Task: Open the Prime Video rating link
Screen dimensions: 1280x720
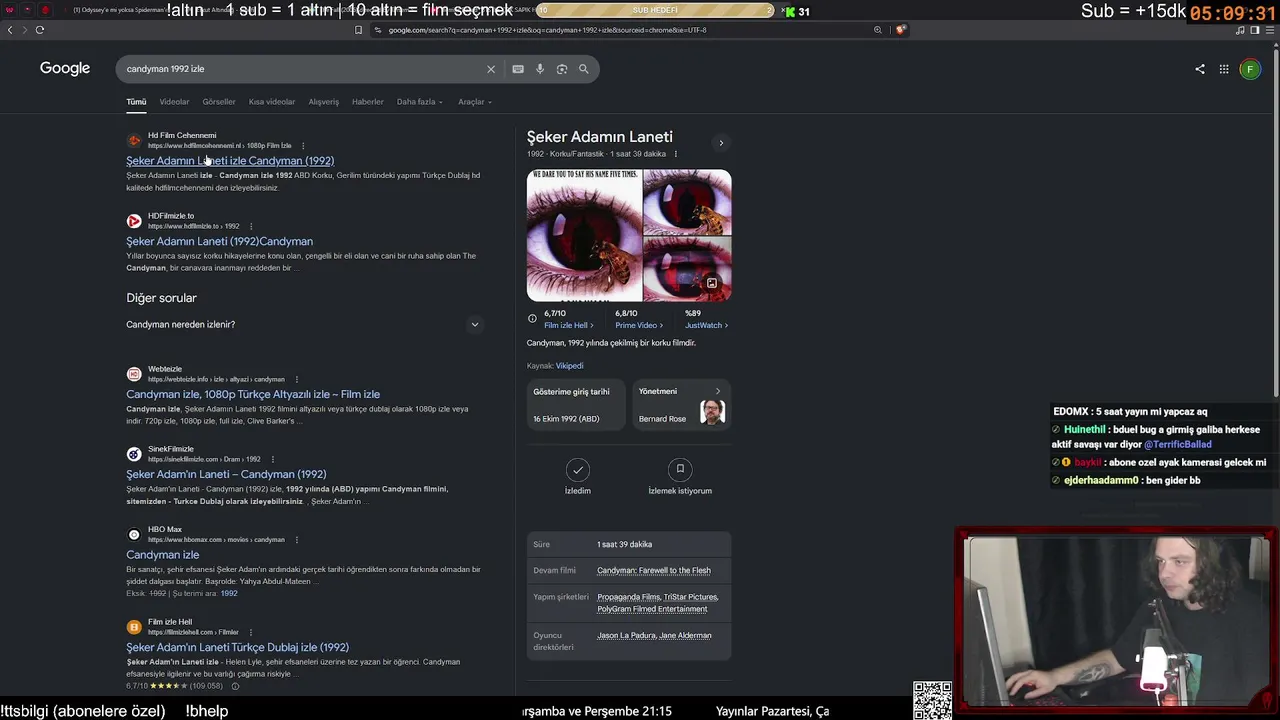Action: tap(639, 325)
